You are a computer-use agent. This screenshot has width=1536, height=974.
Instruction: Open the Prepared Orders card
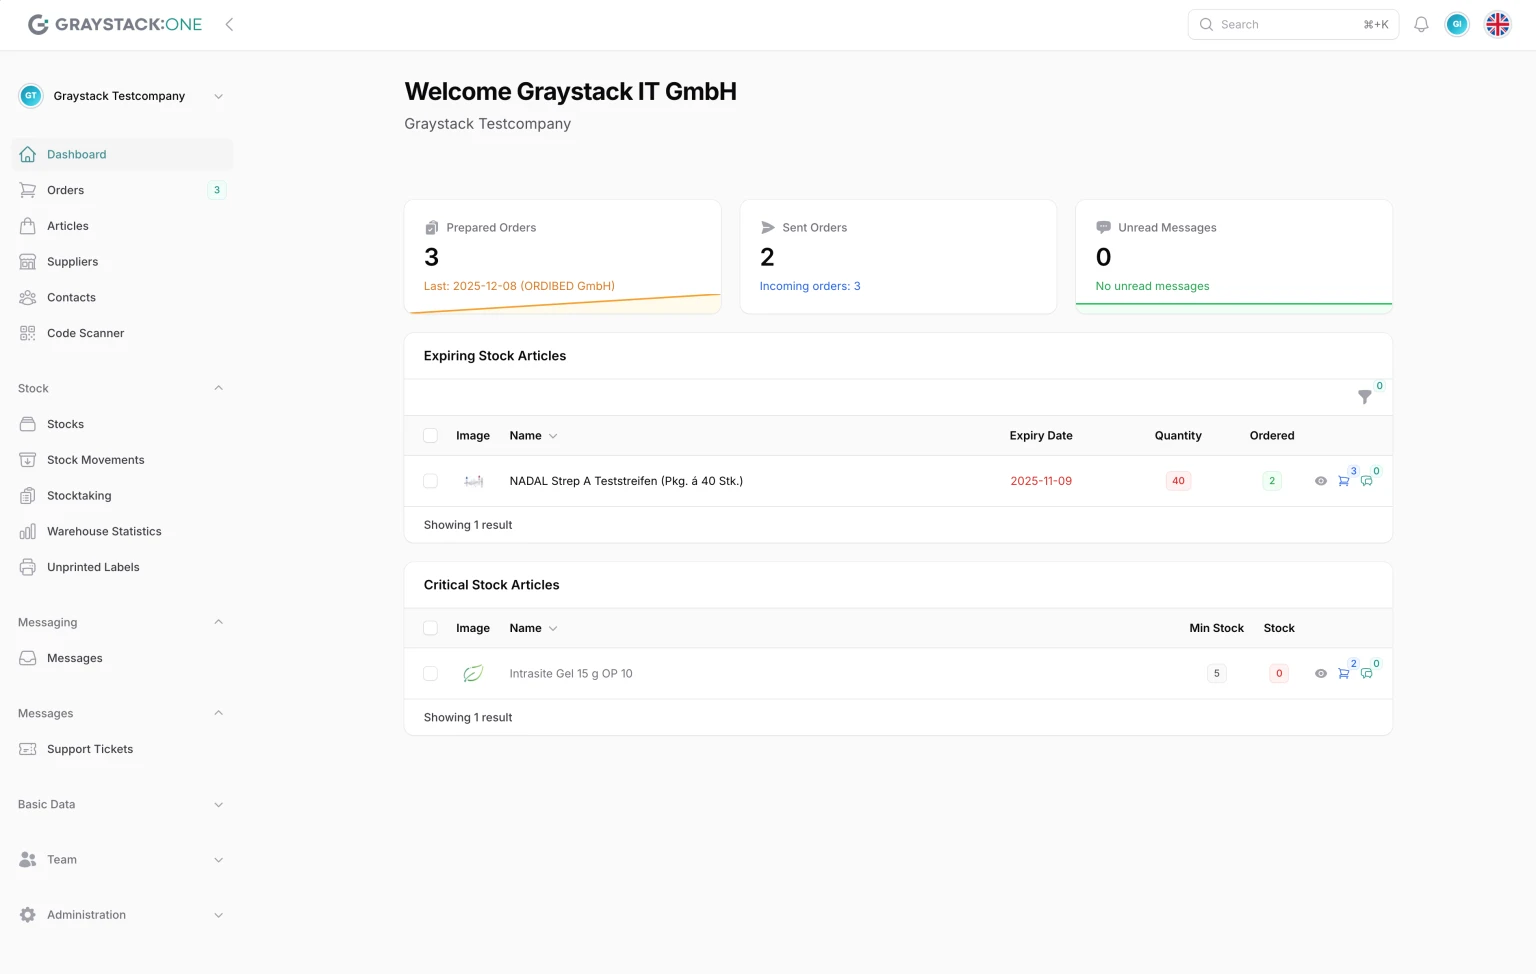[x=562, y=256]
